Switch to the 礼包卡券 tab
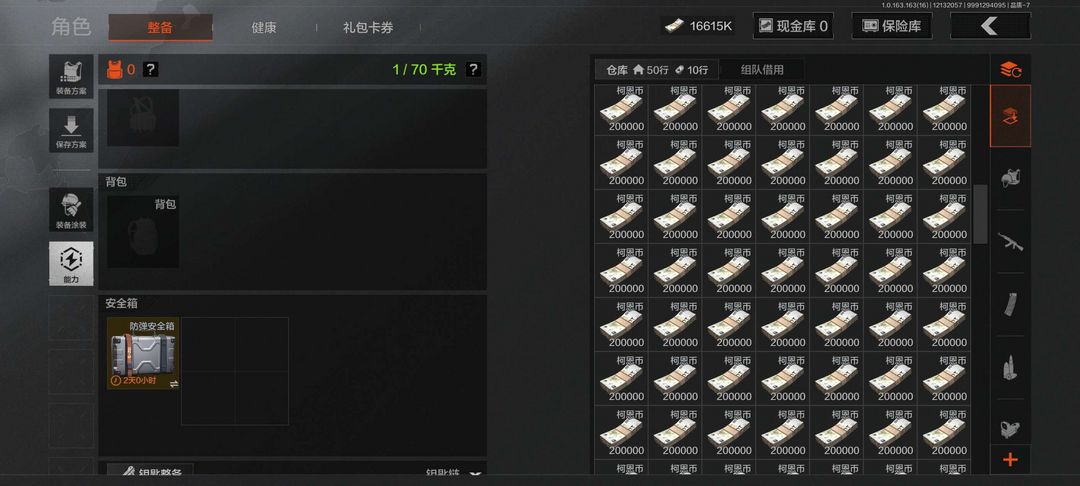 [368, 28]
